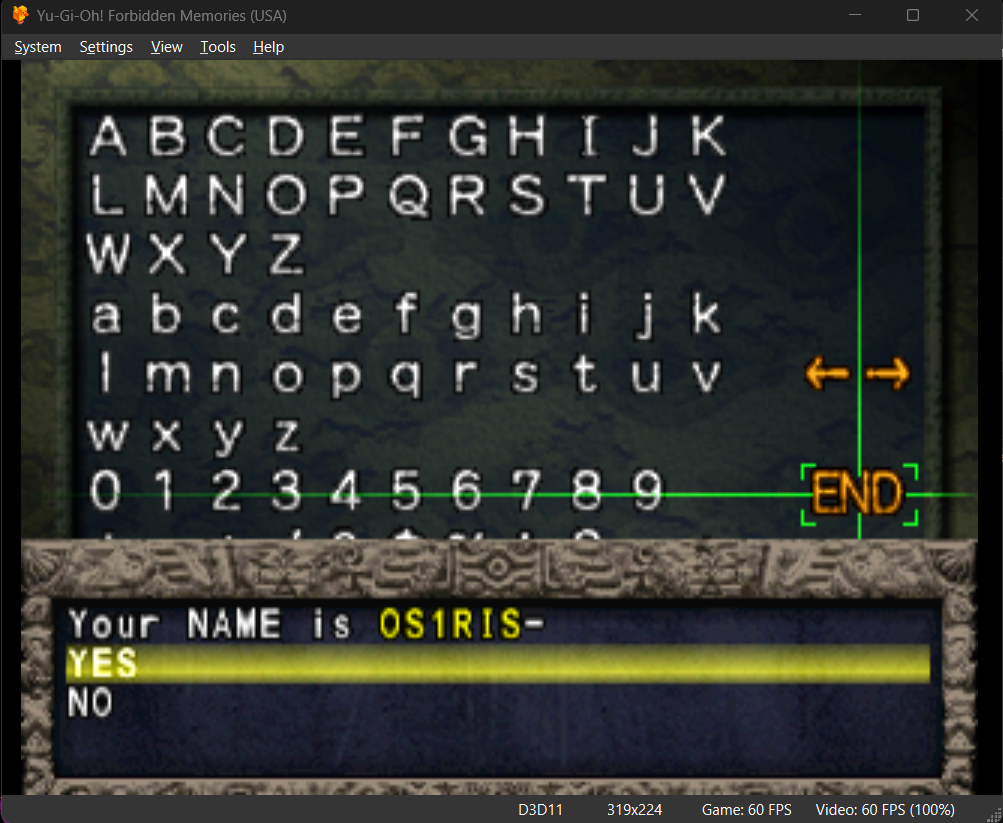The height and width of the screenshot is (823, 1003).
Task: Open the Help menu
Action: [x=268, y=47]
